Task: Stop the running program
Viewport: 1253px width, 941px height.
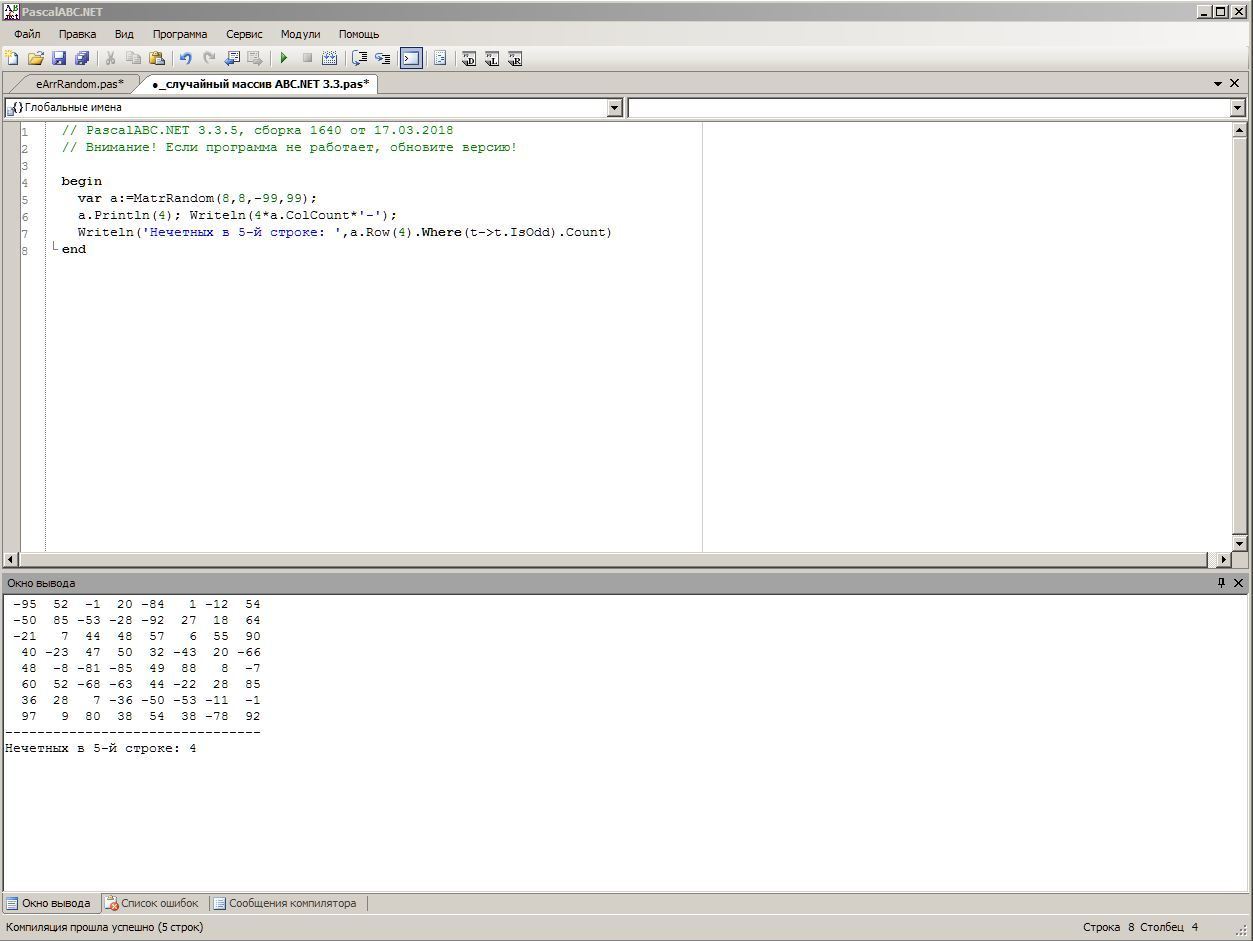Action: coord(307,59)
